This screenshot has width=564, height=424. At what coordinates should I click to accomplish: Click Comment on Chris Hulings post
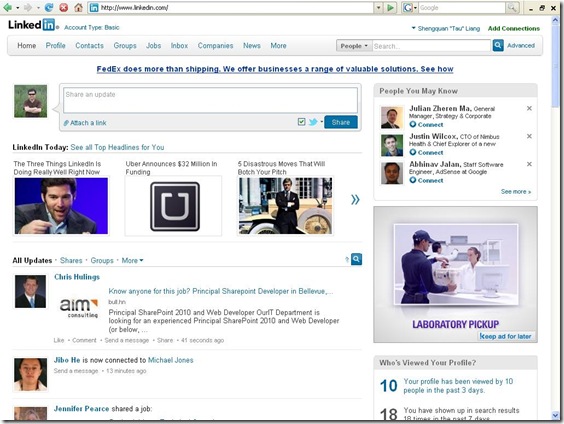84,340
